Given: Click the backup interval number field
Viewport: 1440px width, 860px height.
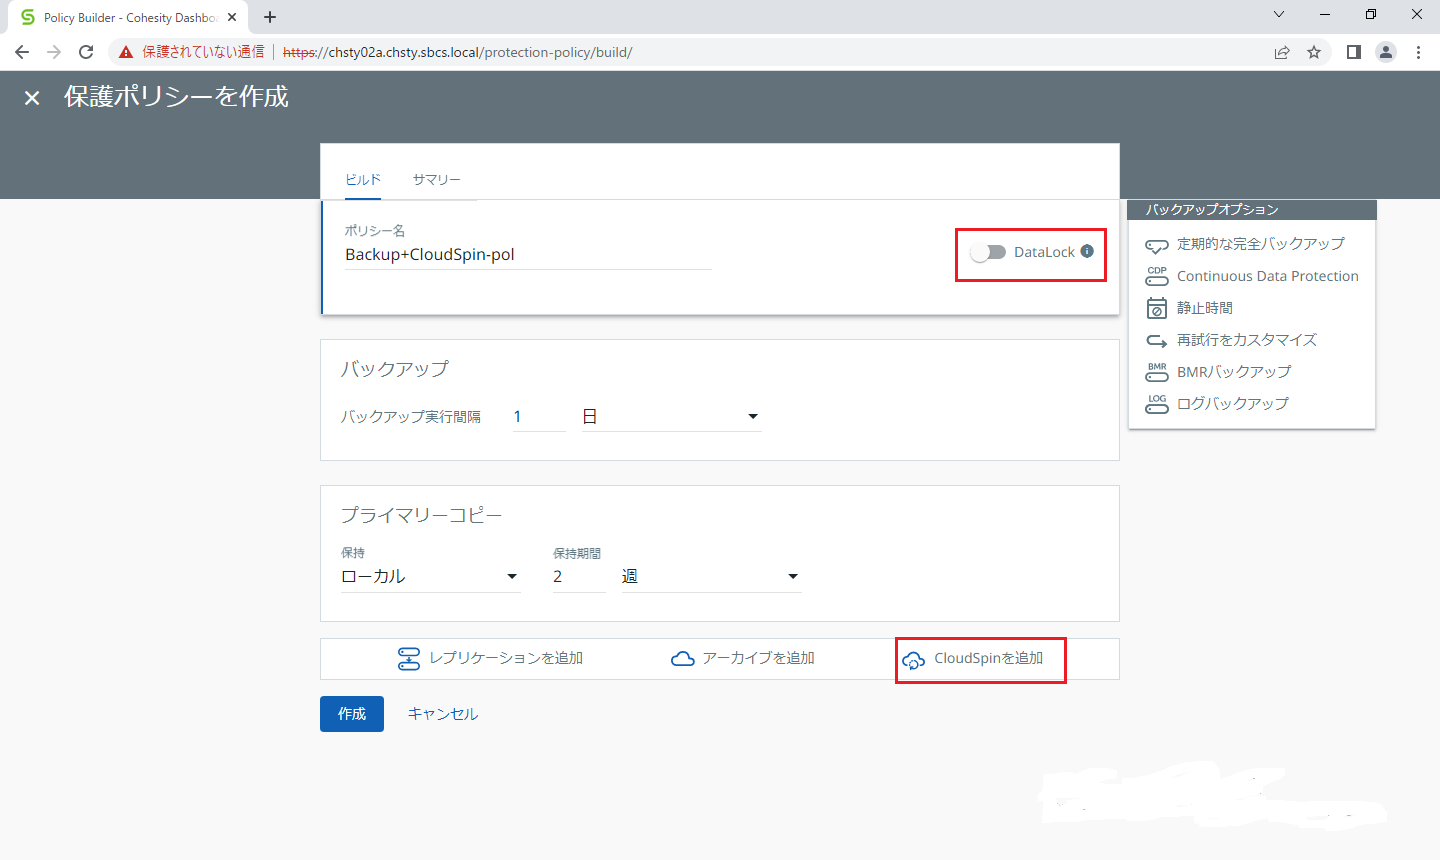Looking at the screenshot, I should (x=539, y=417).
